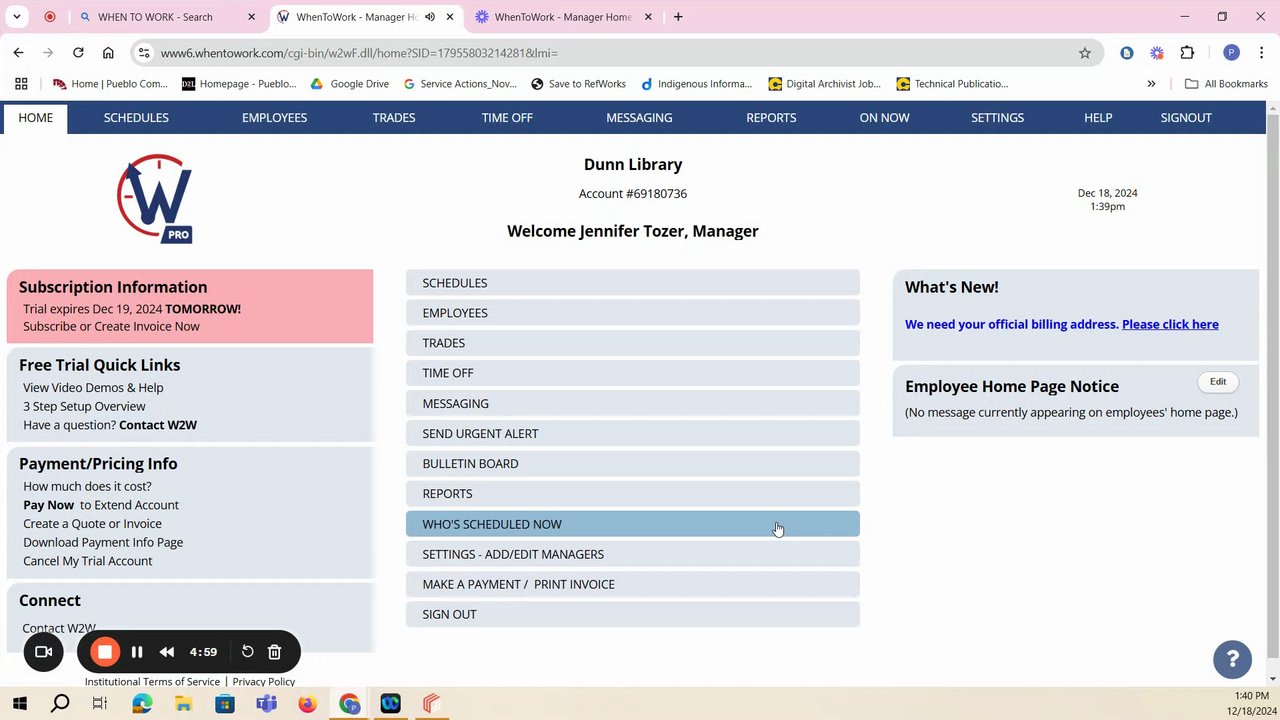The height and width of the screenshot is (720, 1280).
Task: Go back to the previous page
Action: pos(19,53)
